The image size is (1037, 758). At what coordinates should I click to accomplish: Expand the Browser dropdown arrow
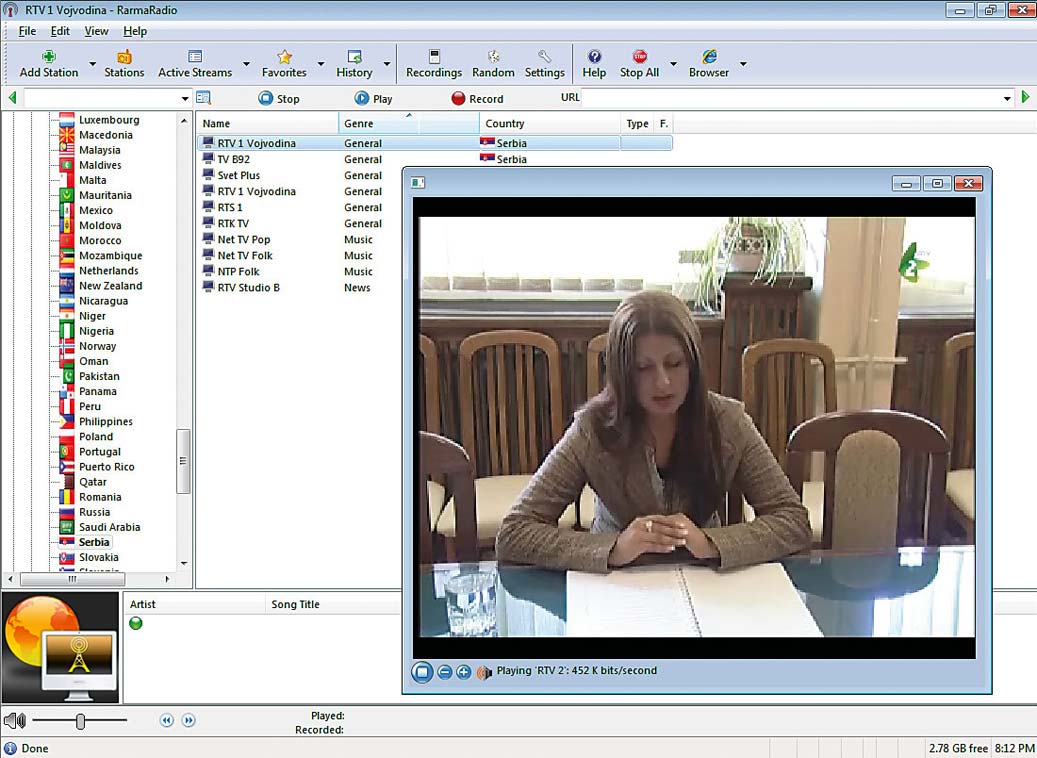743,64
